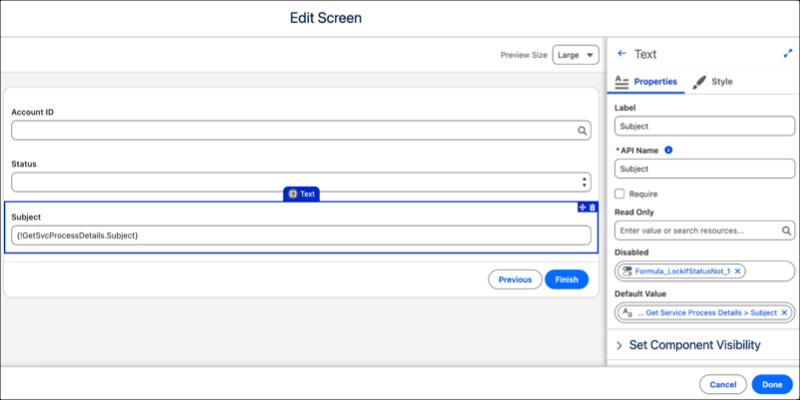Open the Preview Size Large dropdown
This screenshot has width=800, height=400.
[x=576, y=55]
